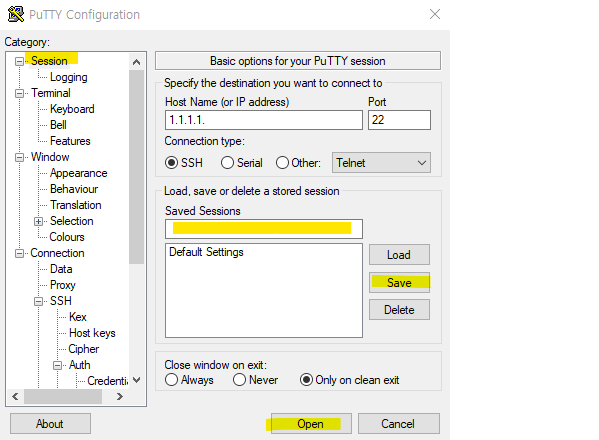The height and width of the screenshot is (440, 599).
Task: Click the Delete session button
Action: coord(399,310)
